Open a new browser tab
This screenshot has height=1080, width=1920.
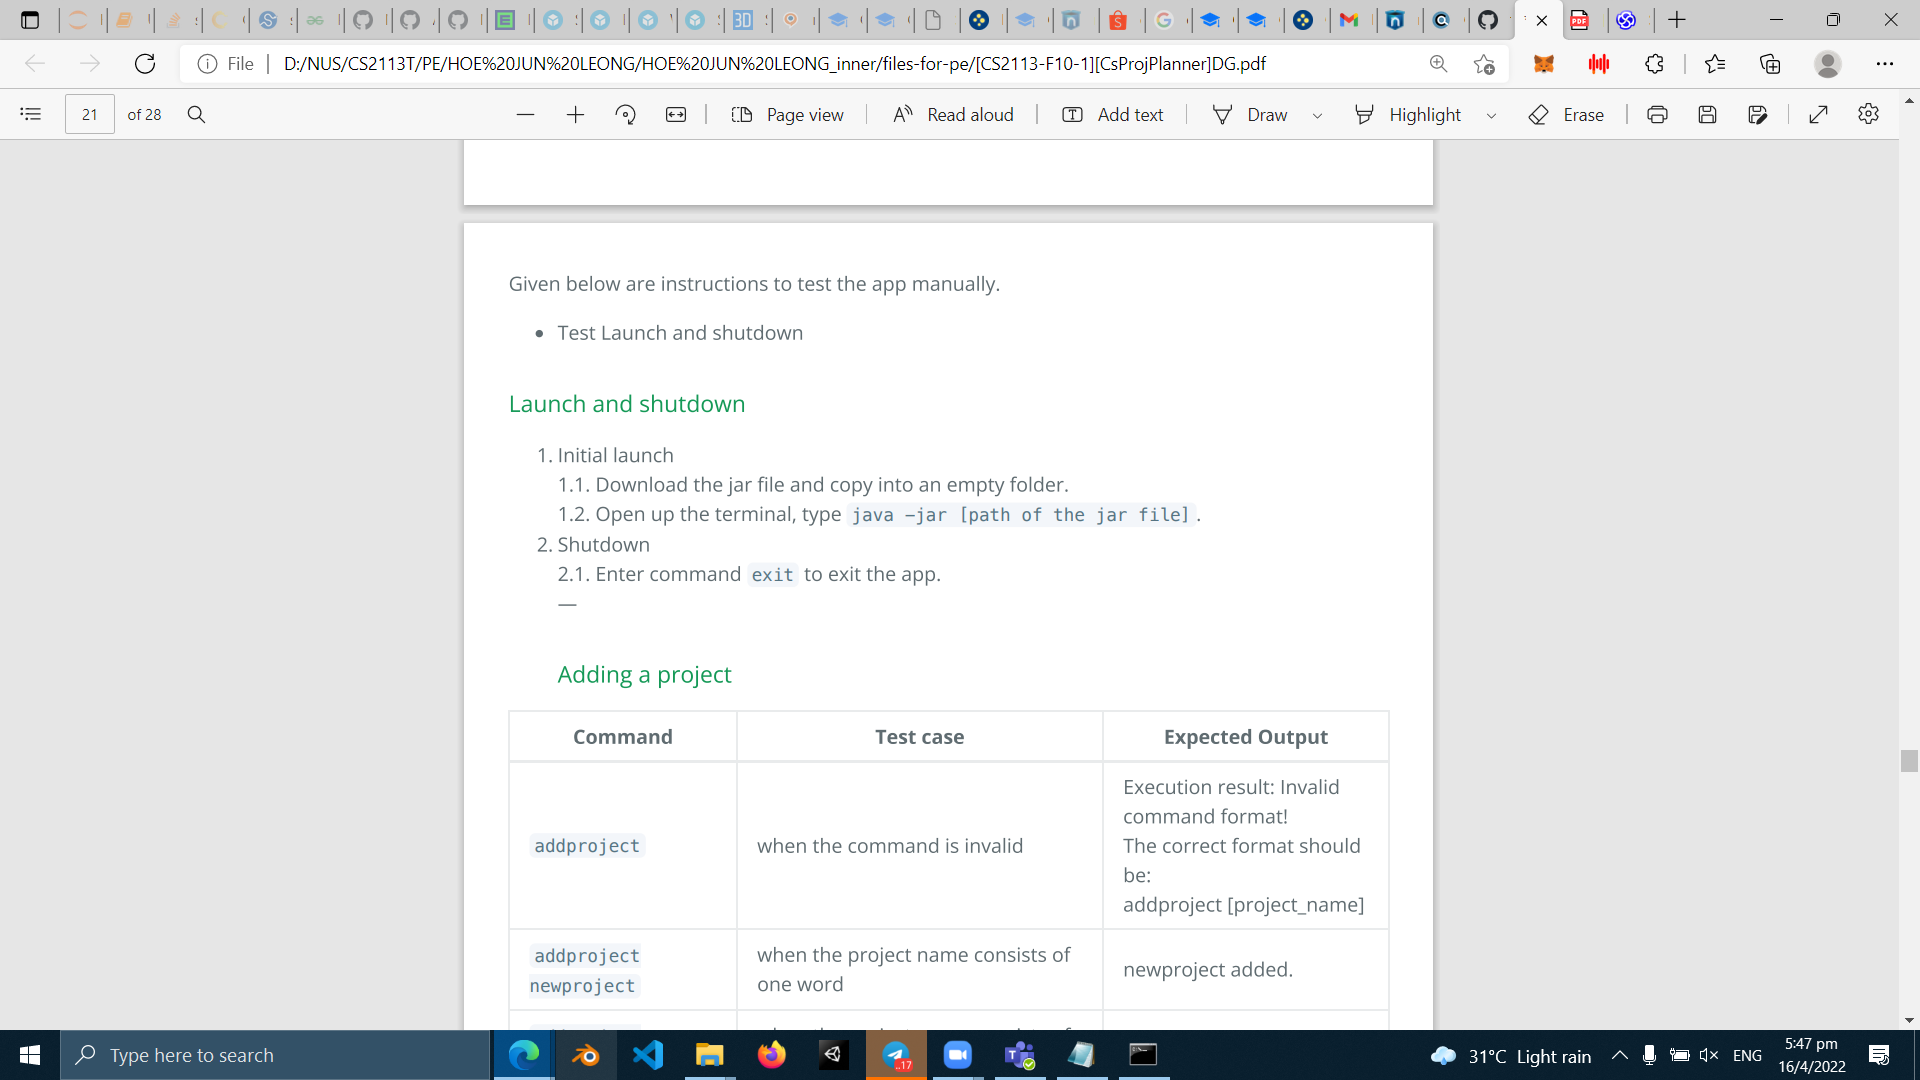pos(1677,20)
